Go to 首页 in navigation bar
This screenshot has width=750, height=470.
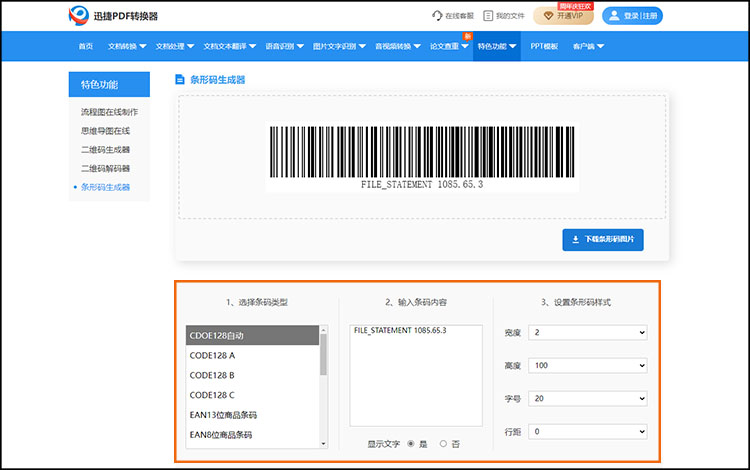86,46
